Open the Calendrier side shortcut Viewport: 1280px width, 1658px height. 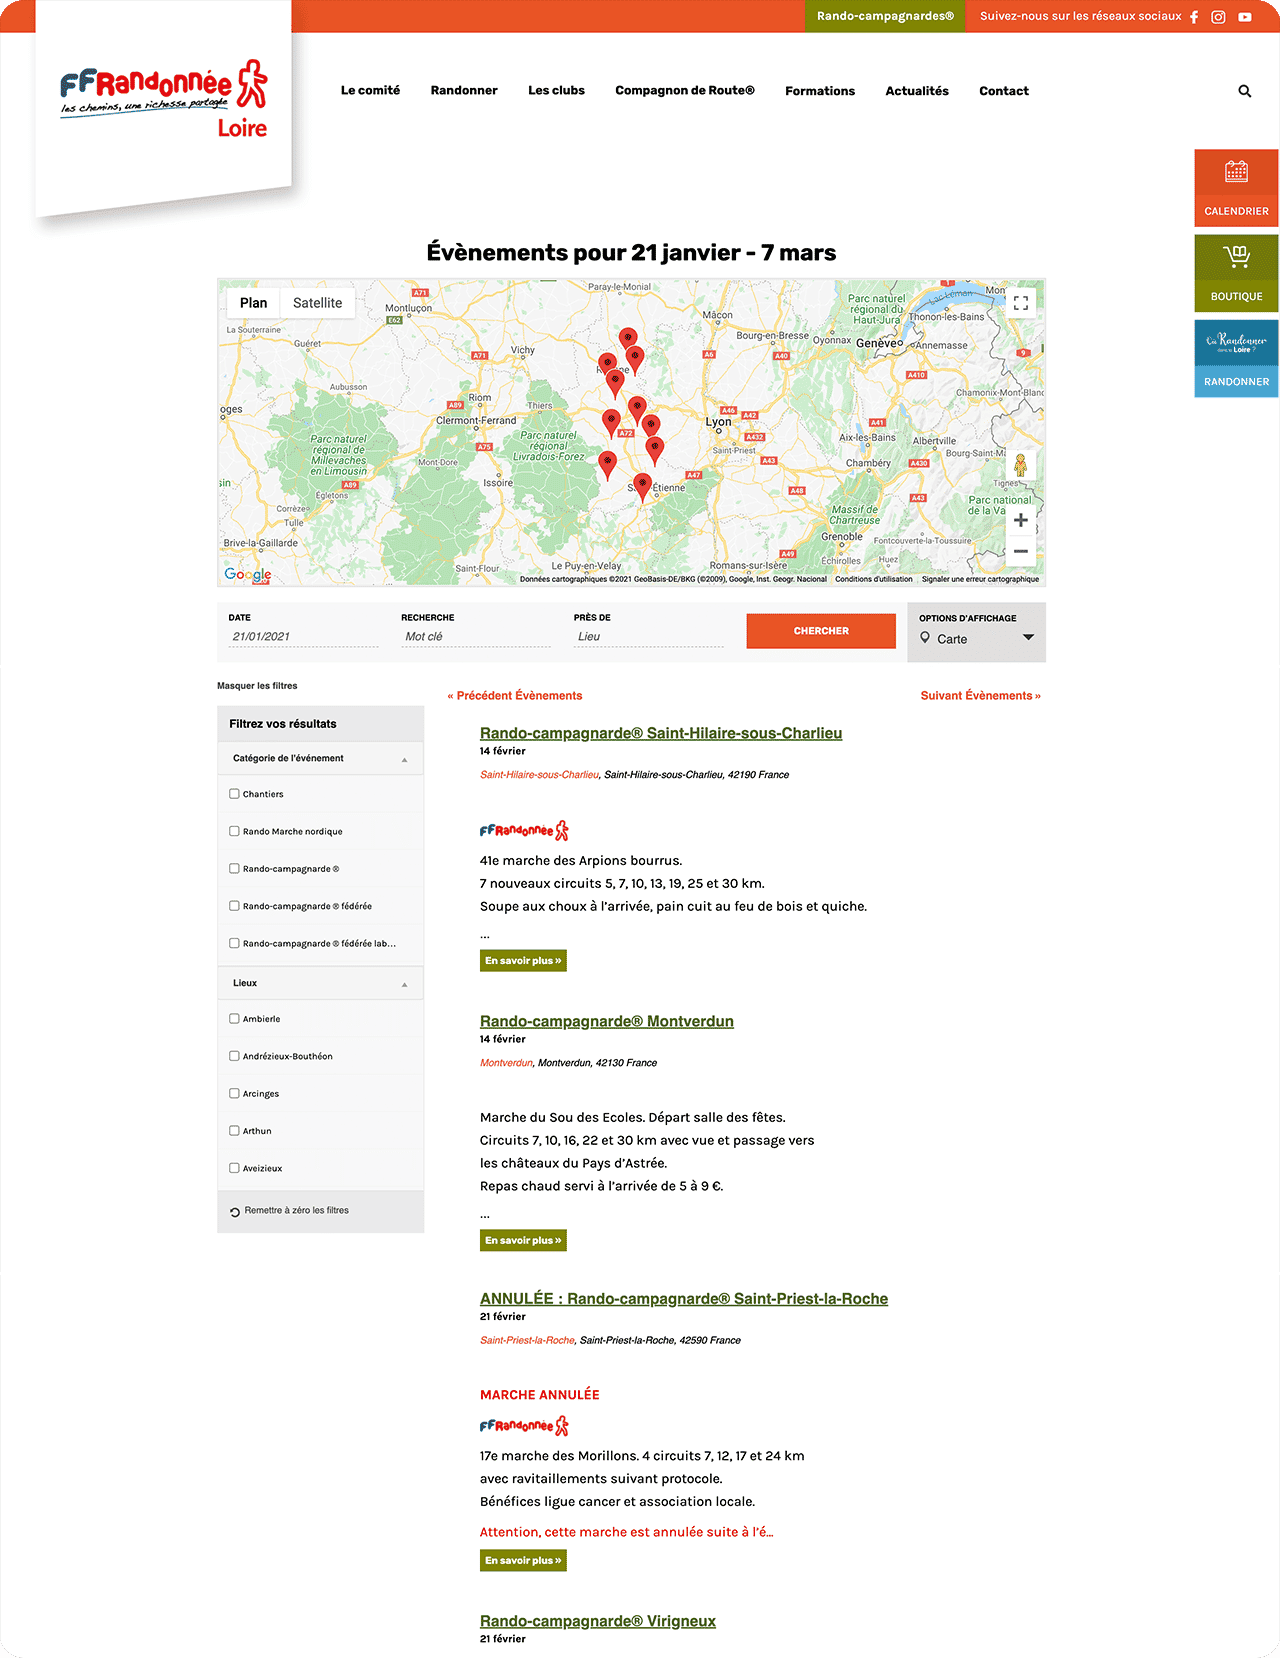click(x=1236, y=187)
